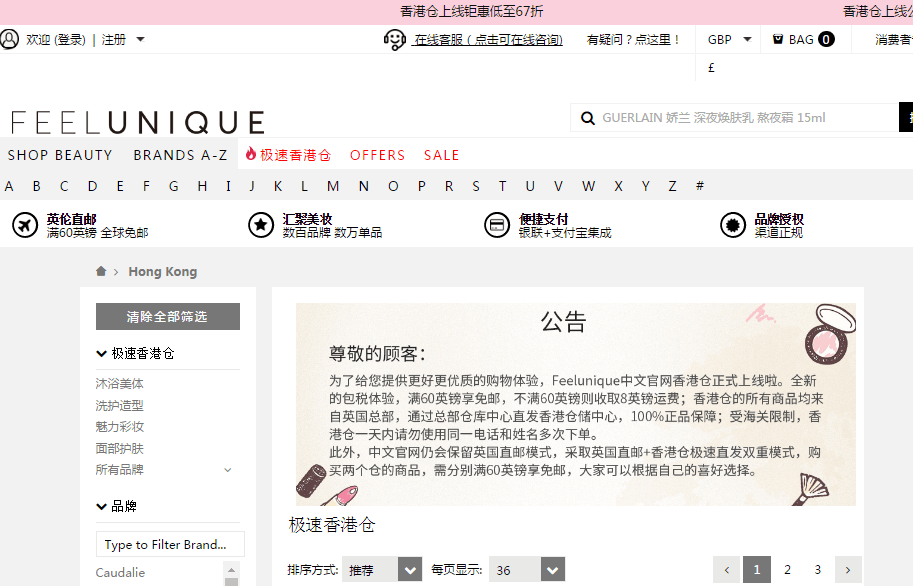
Task: Click the 登录 login link
Action: pos(70,40)
